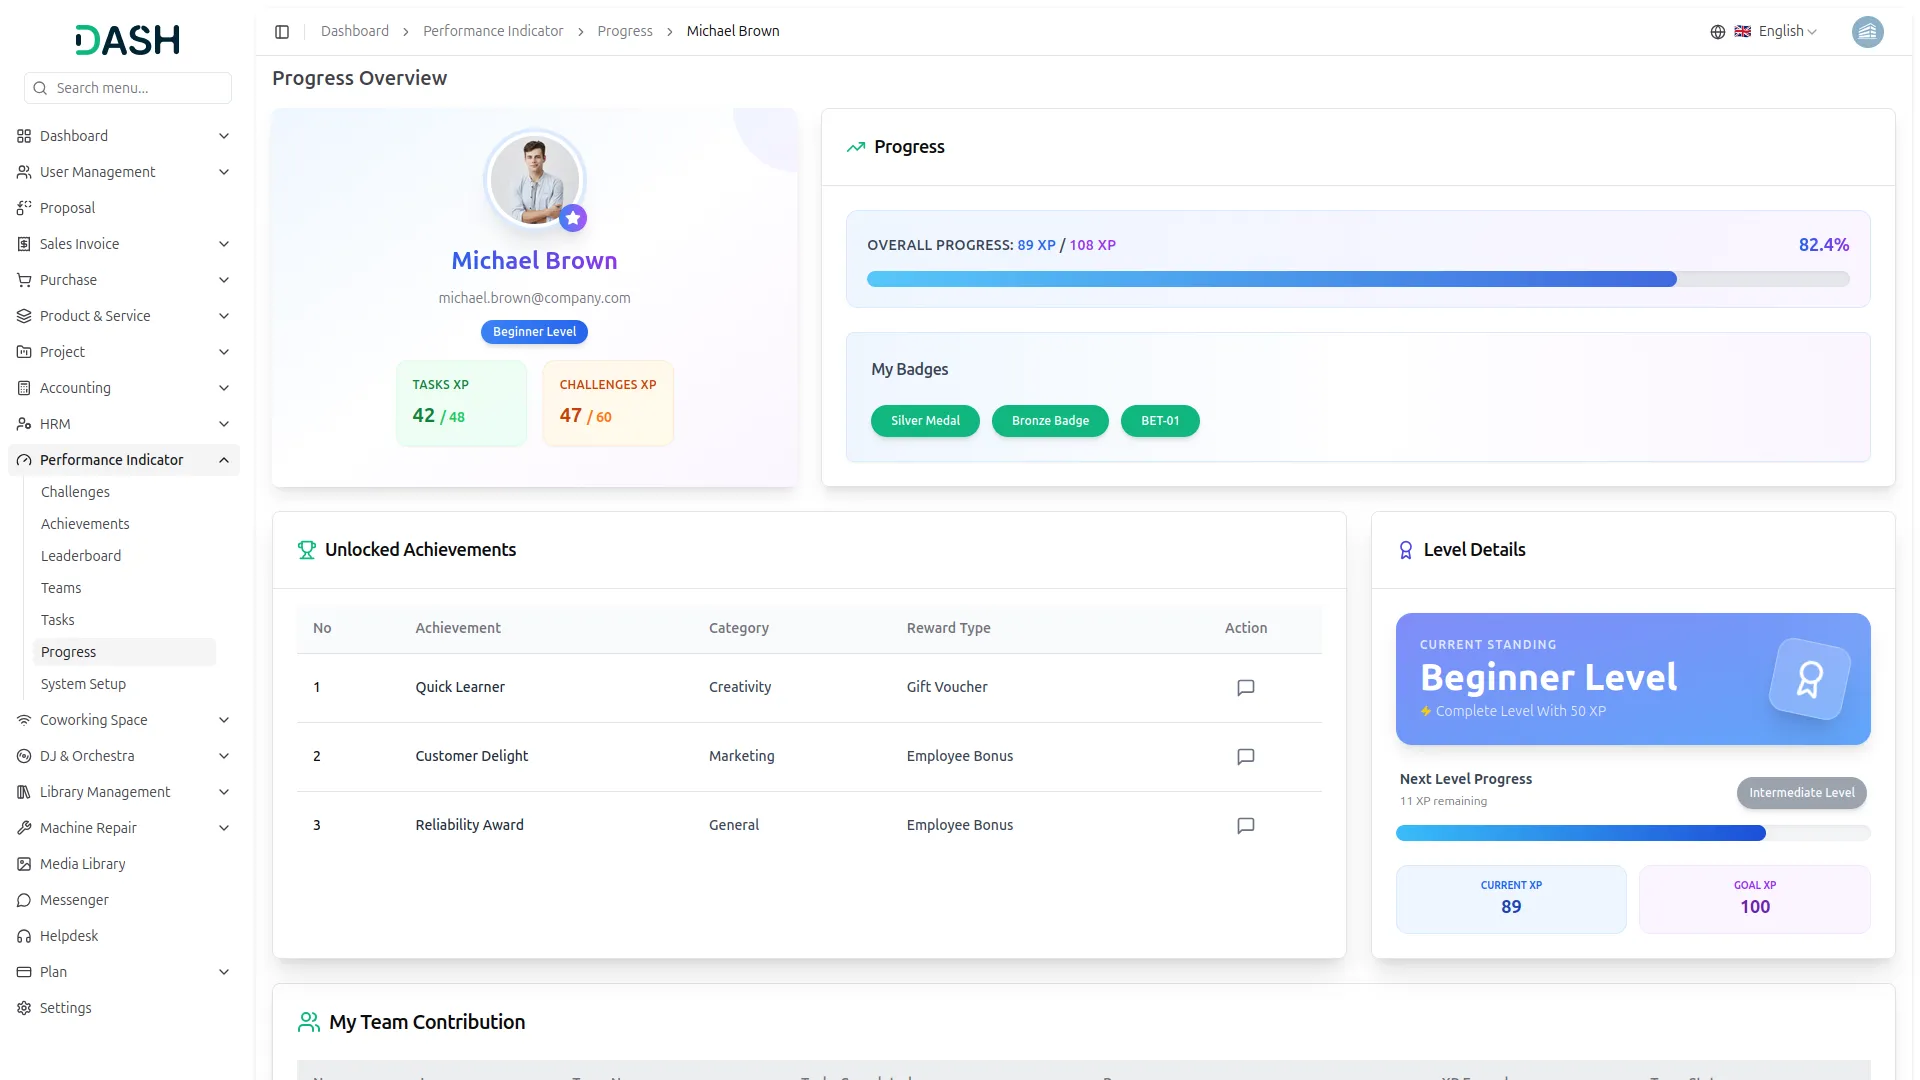This screenshot has height=1080, width=1920.
Task: Click the star badge on profile photo
Action: tap(573, 218)
